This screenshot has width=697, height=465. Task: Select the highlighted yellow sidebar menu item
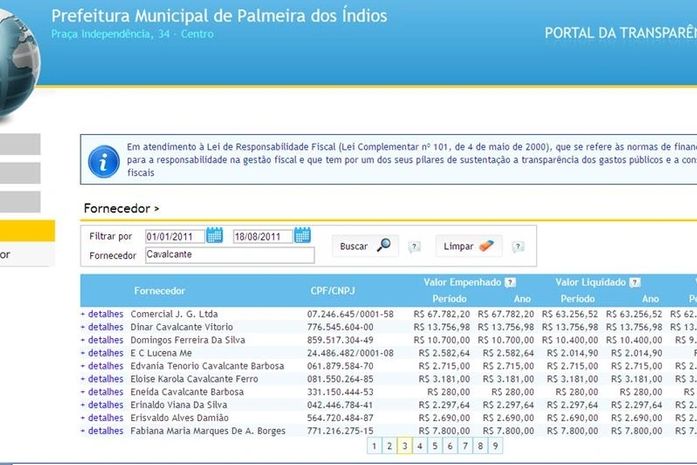[27, 231]
